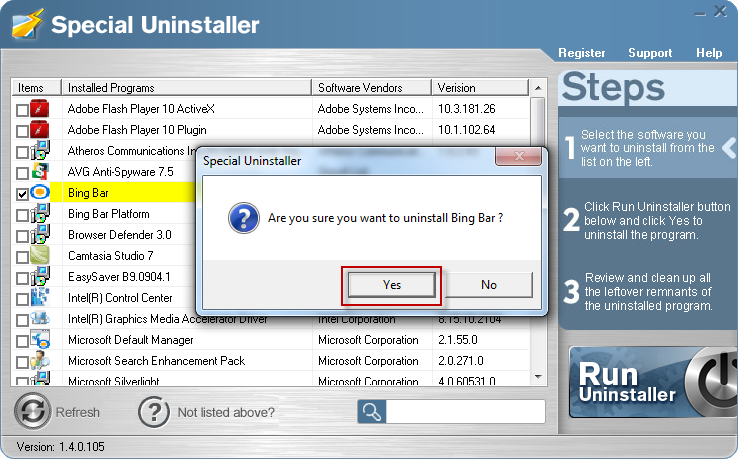Image resolution: width=738 pixels, height=459 pixels.
Task: Click version 10.1.102.64 cell
Action: click(x=481, y=129)
